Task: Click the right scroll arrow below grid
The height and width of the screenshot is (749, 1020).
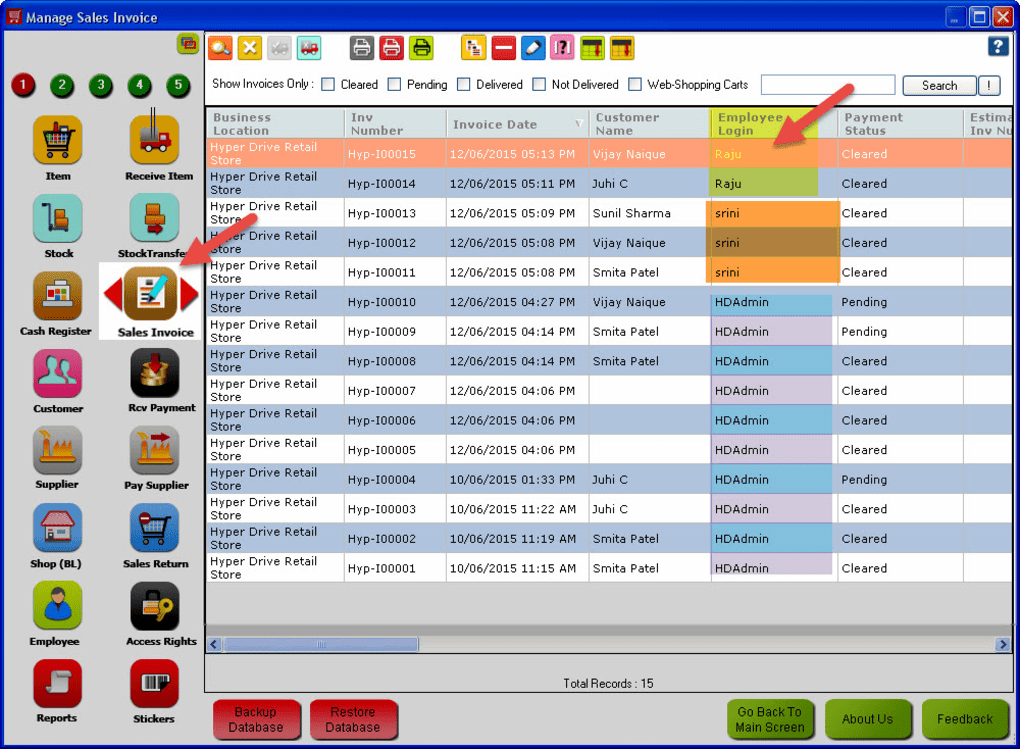Action: pyautogui.click(x=1003, y=644)
